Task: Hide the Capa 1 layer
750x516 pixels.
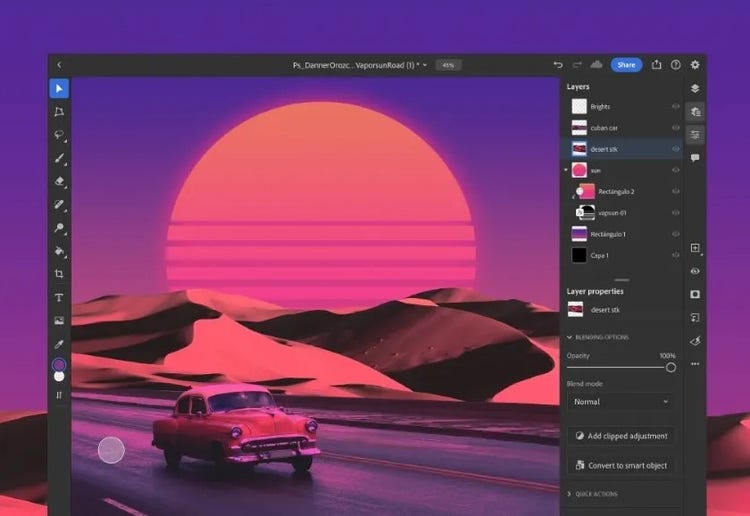Action: pos(676,255)
